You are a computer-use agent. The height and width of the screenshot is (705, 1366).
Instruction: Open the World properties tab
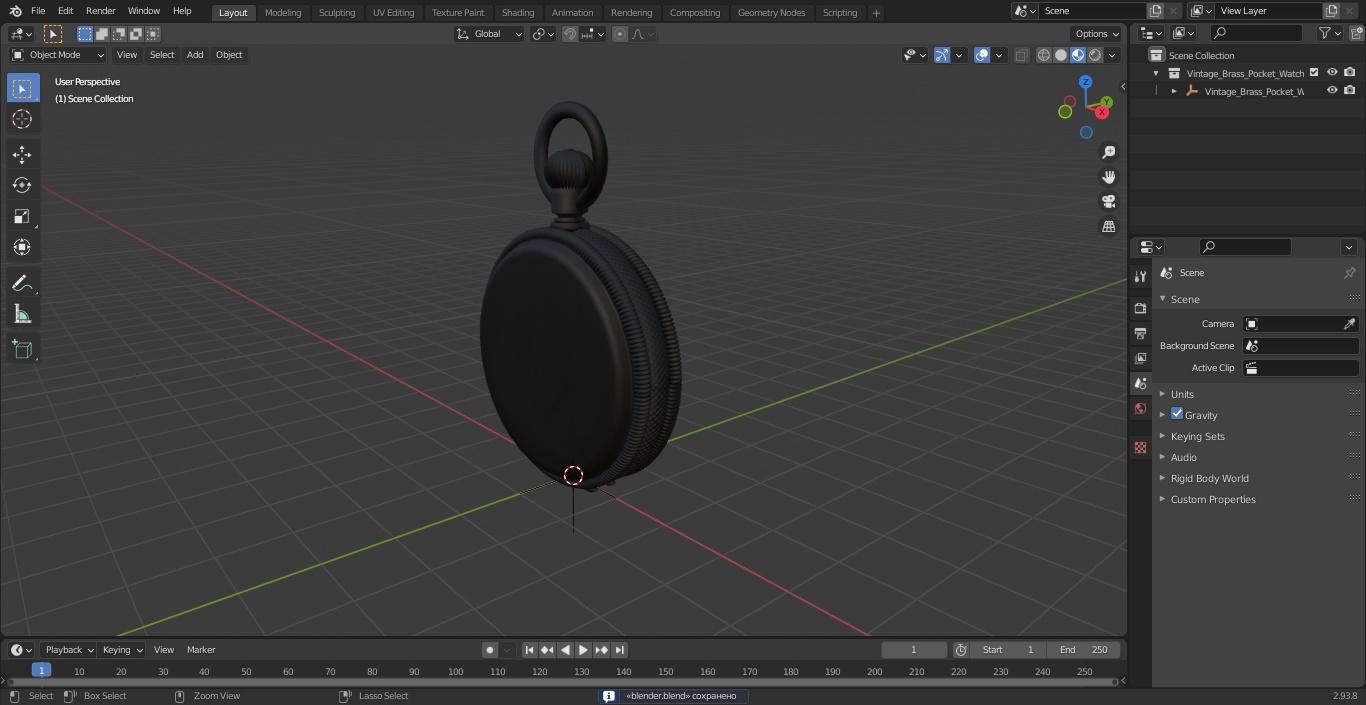pyautogui.click(x=1140, y=408)
